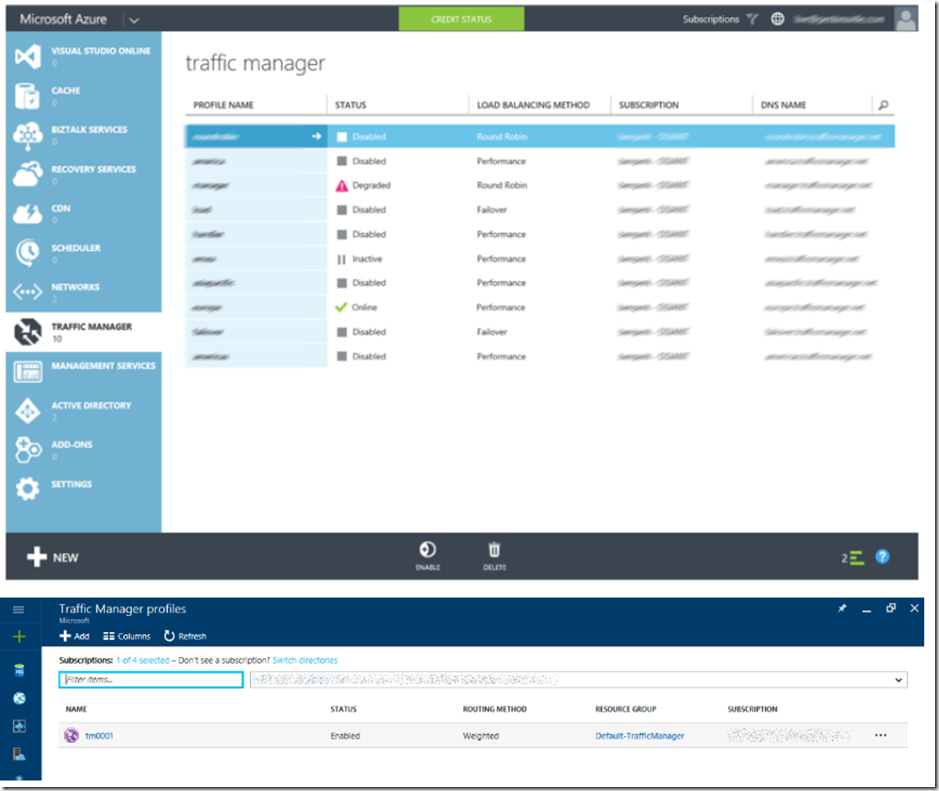This screenshot has width=939, height=791.
Task: Select Traffic Manager in the sidebar
Action: tap(83, 332)
